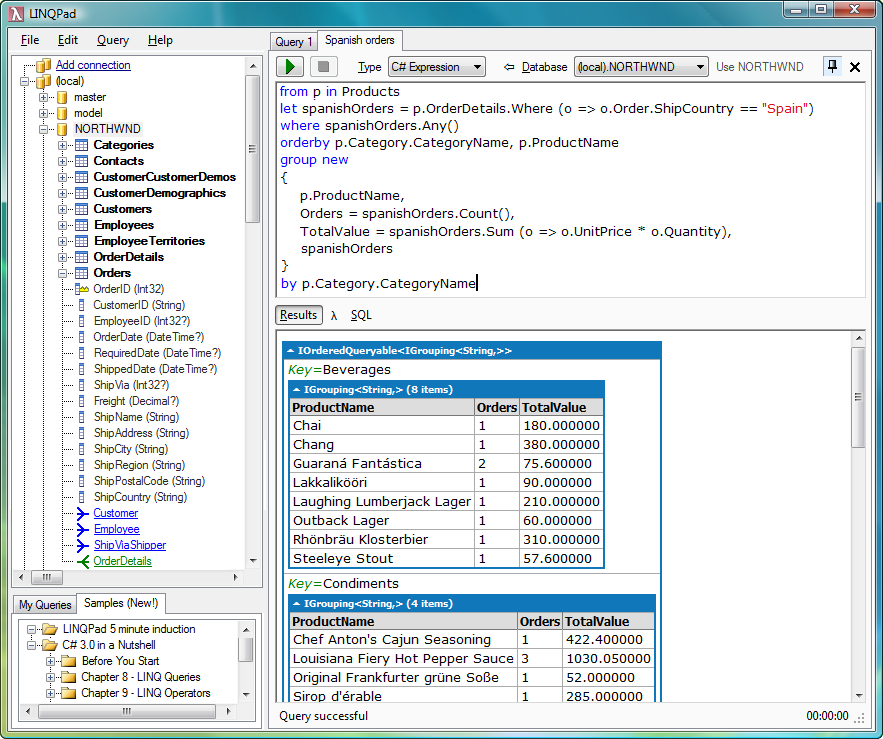Switch to the Query 1 tab
Image resolution: width=883 pixels, height=739 pixels.
tap(294, 42)
